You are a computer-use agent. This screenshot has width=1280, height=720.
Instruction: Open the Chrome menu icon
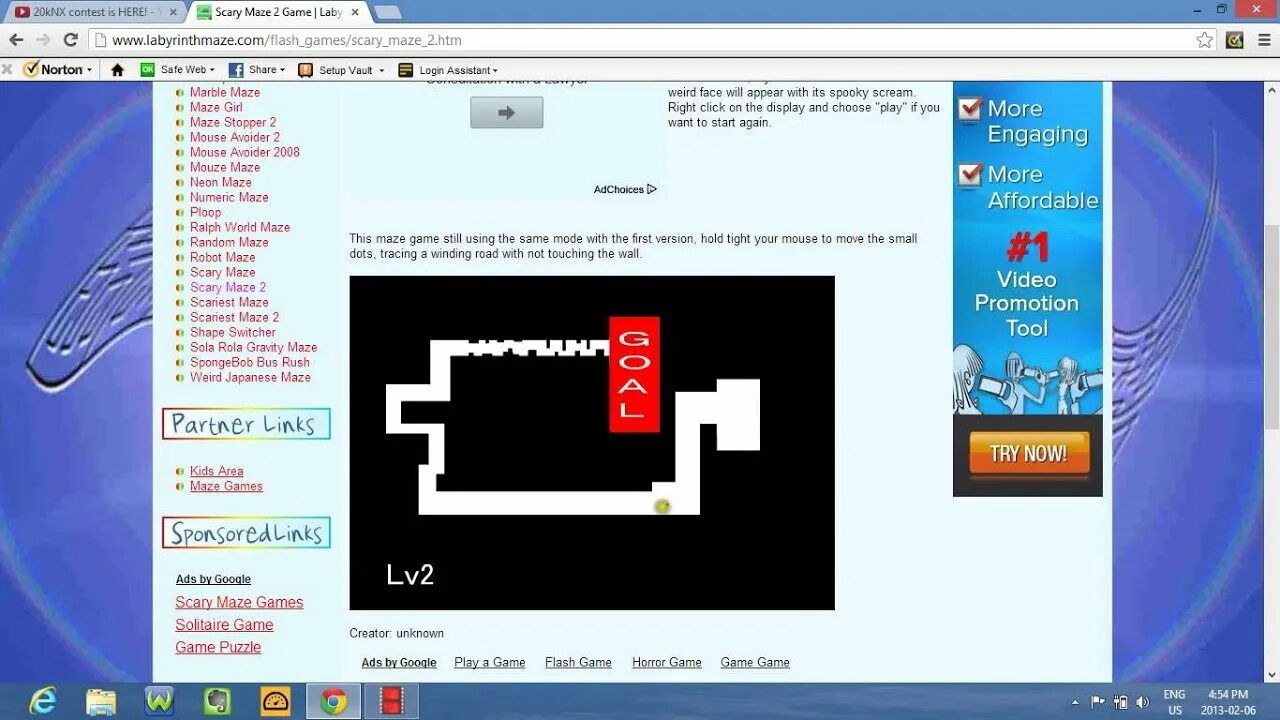tap(1265, 40)
